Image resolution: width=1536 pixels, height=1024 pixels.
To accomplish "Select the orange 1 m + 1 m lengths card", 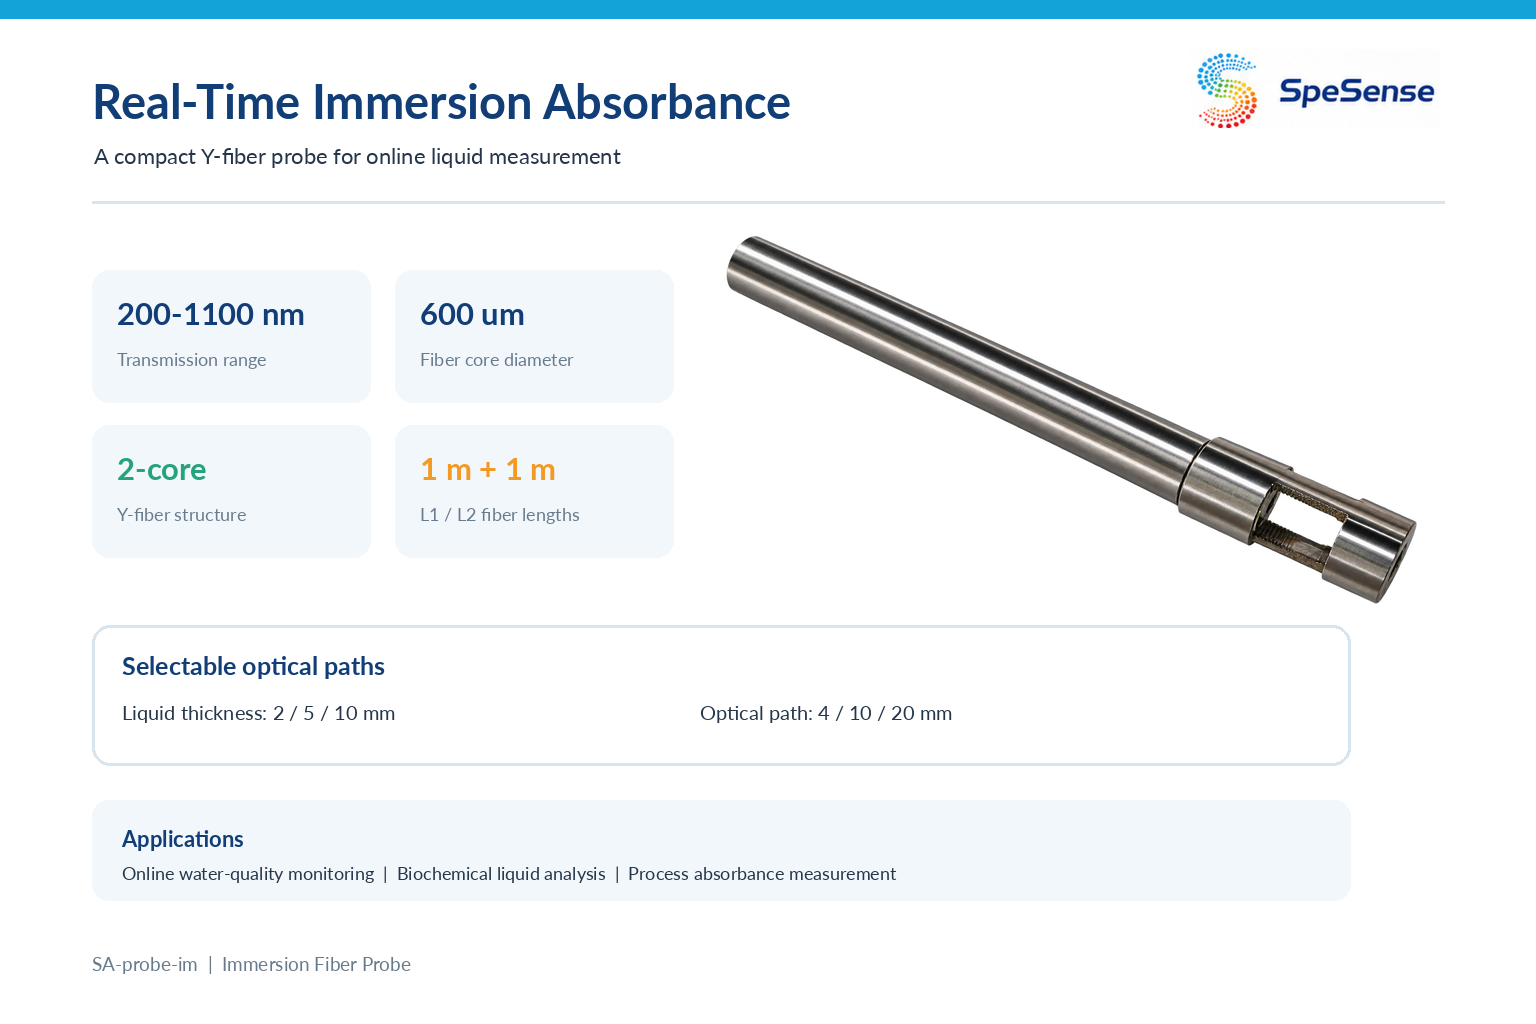I will coord(534,491).
